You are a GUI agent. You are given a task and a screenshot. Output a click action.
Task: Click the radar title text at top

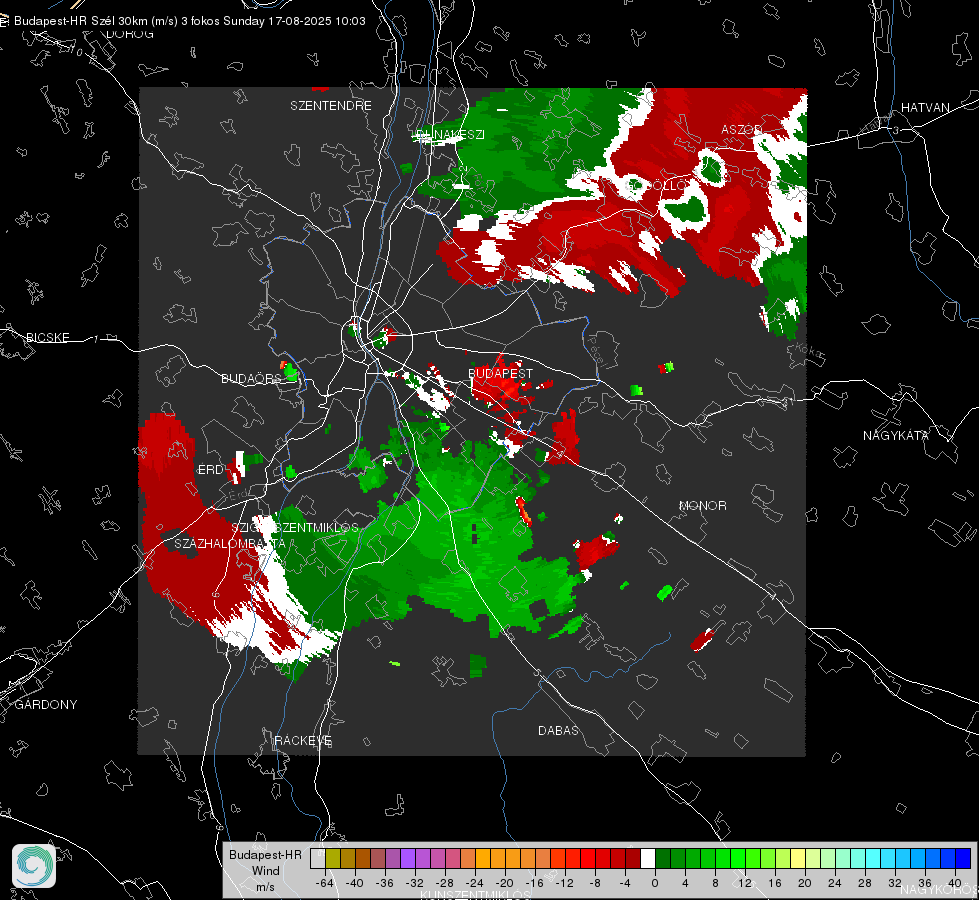(x=189, y=21)
